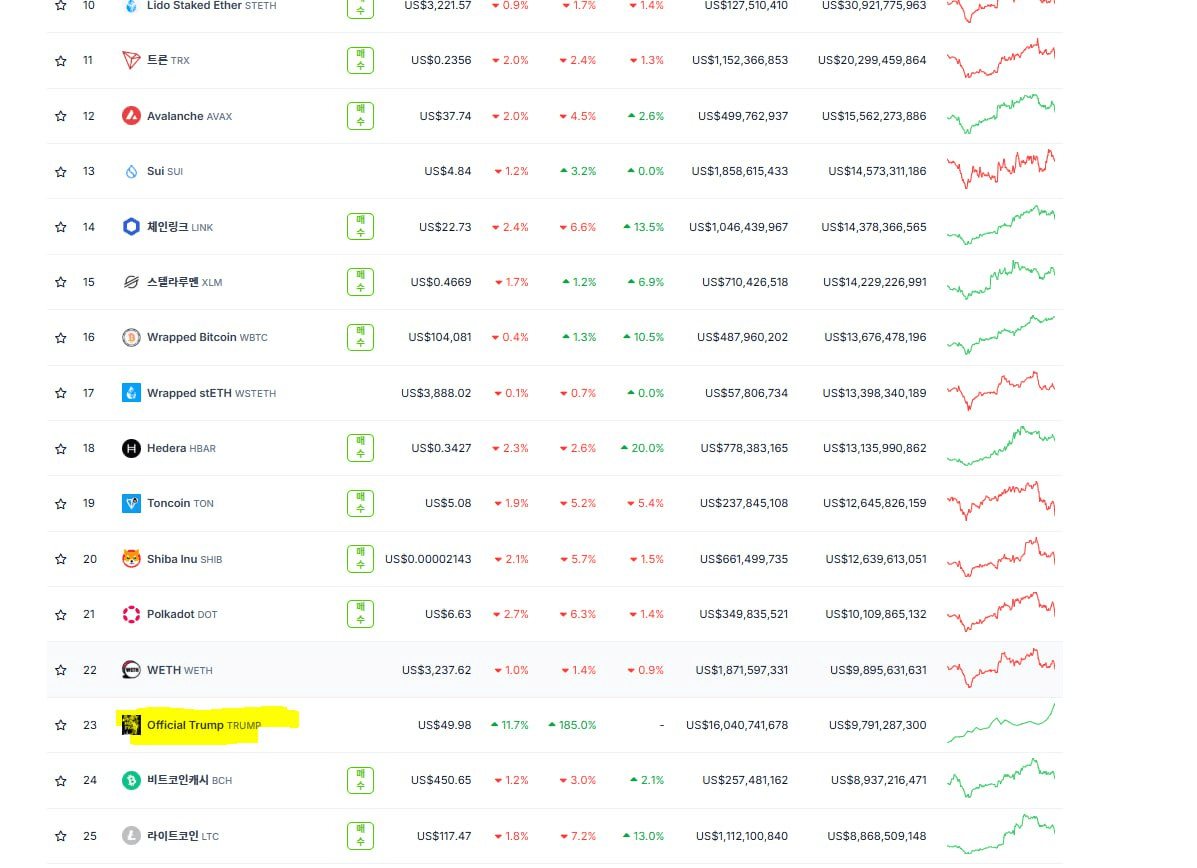Click the Sui water-drop logo icon

point(131,172)
